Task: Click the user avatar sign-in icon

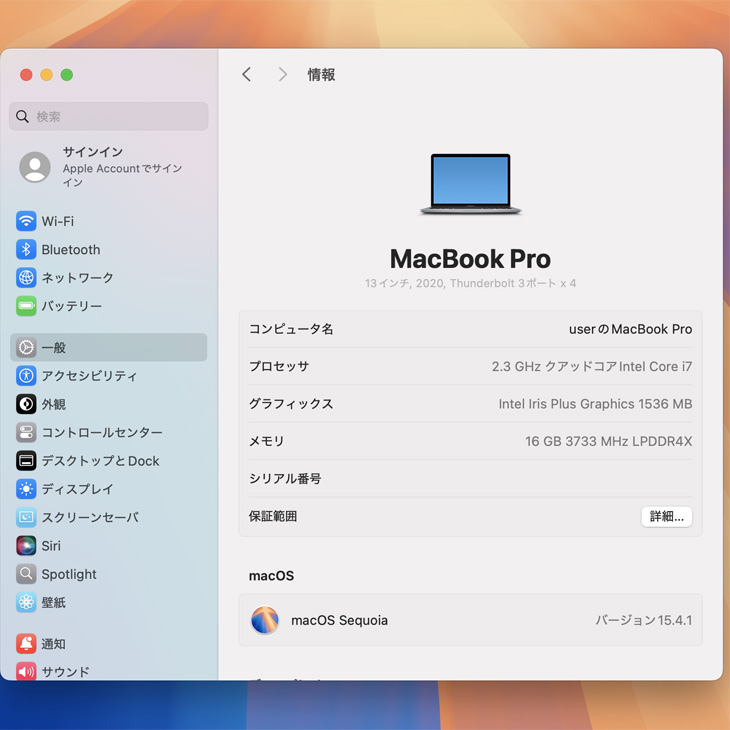Action: 35,167
